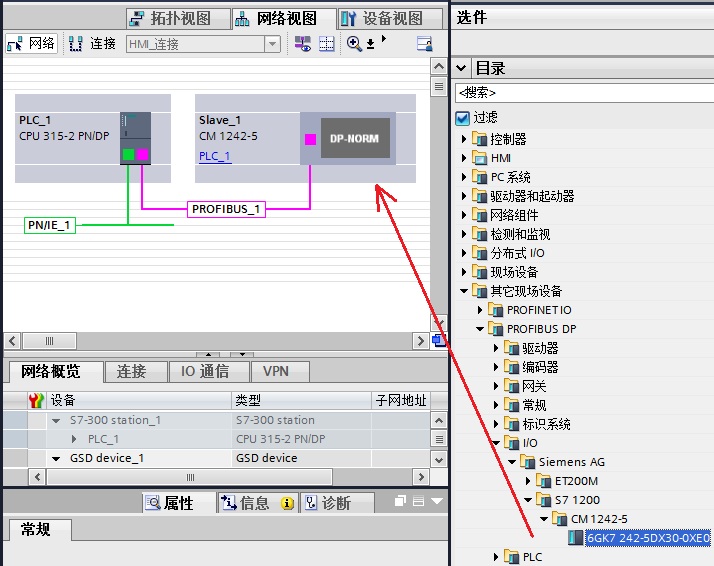Expand the PLC_1 row in overview table
This screenshot has height=566, width=714.
[74, 439]
